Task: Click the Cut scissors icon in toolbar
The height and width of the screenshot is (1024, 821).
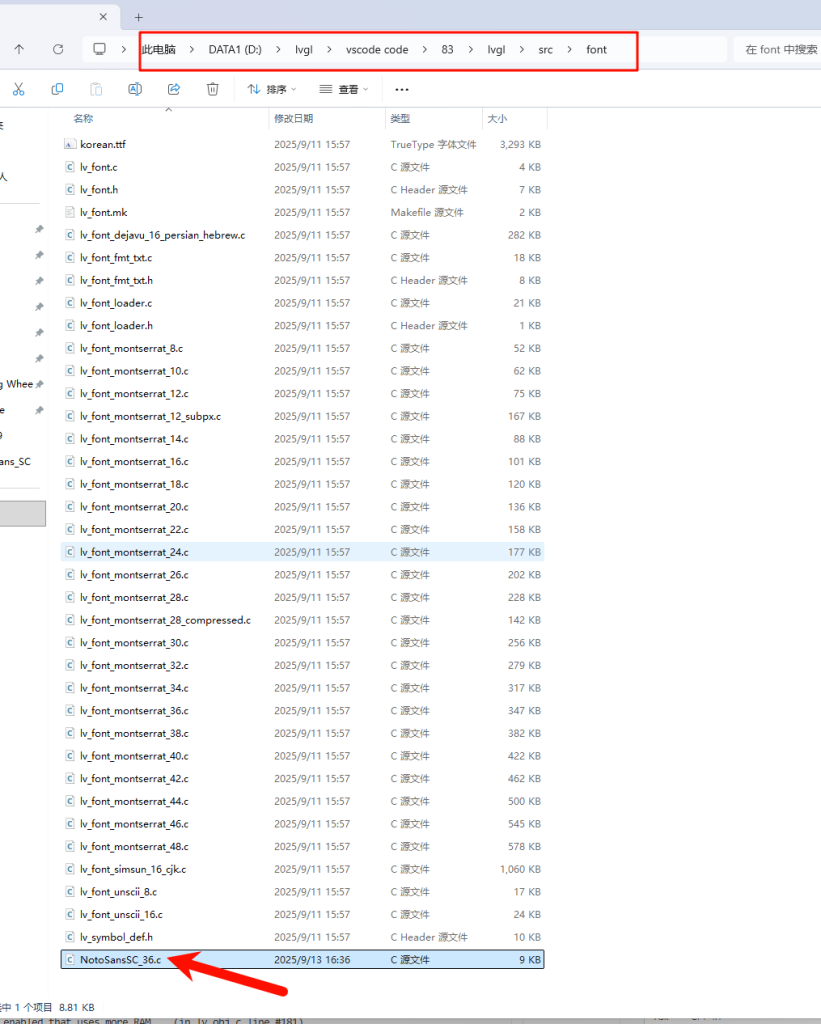Action: 18,89
